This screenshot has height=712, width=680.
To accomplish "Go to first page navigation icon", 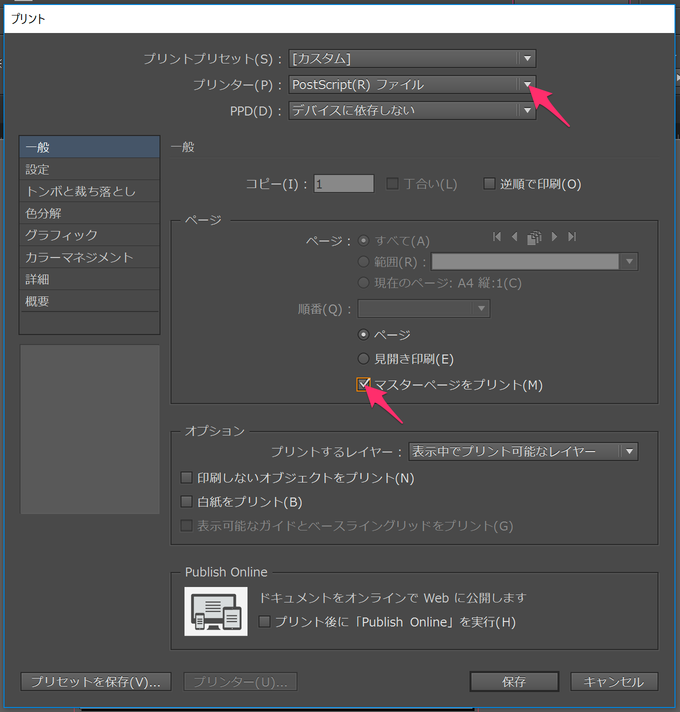I will [x=497, y=237].
